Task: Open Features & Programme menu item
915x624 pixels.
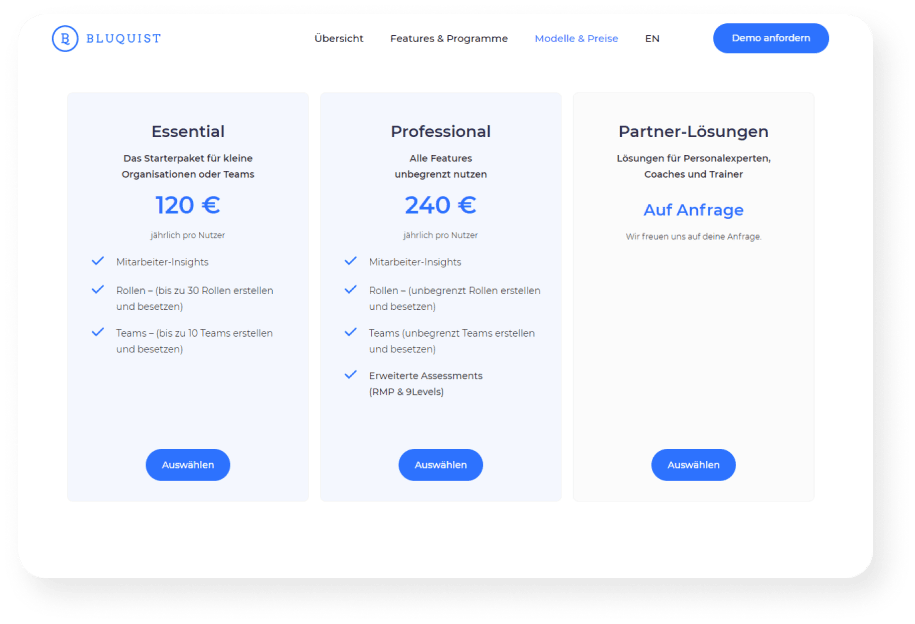Action: [x=449, y=39]
